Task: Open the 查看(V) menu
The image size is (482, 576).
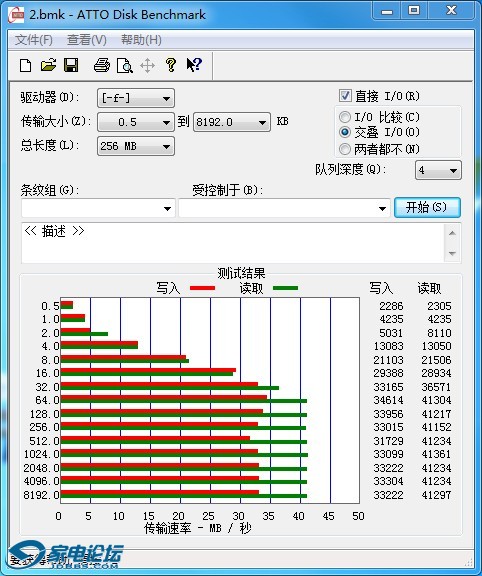Action: 87,40
